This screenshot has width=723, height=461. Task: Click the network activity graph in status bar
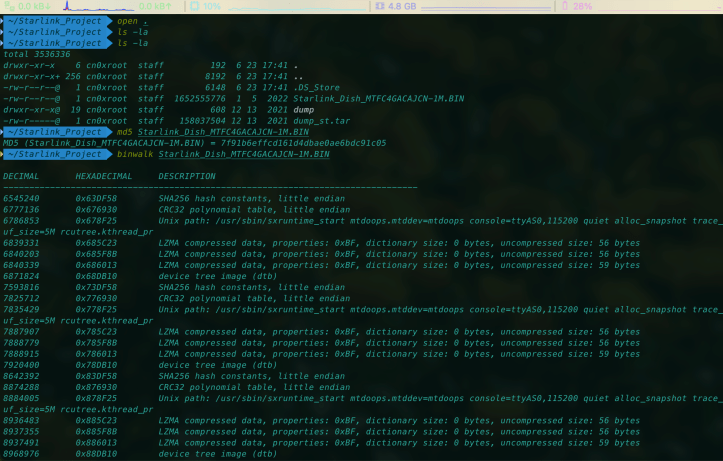tap(97, 6)
